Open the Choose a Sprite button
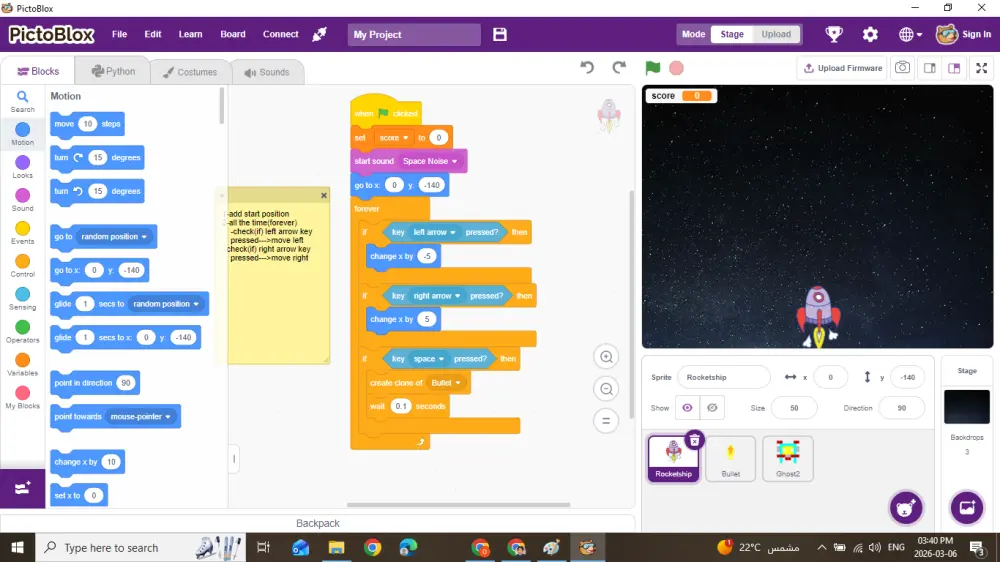This screenshot has width=1000, height=562. pyautogui.click(x=906, y=508)
